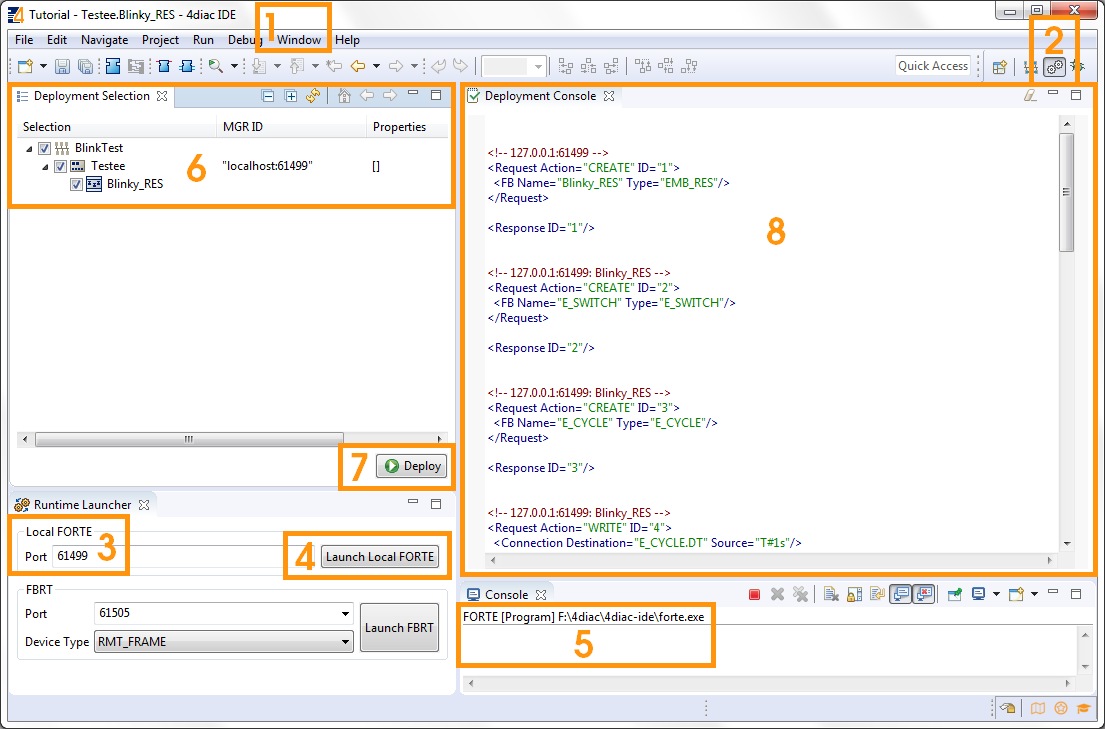Open the Project menu
The height and width of the screenshot is (729, 1105).
click(x=160, y=40)
